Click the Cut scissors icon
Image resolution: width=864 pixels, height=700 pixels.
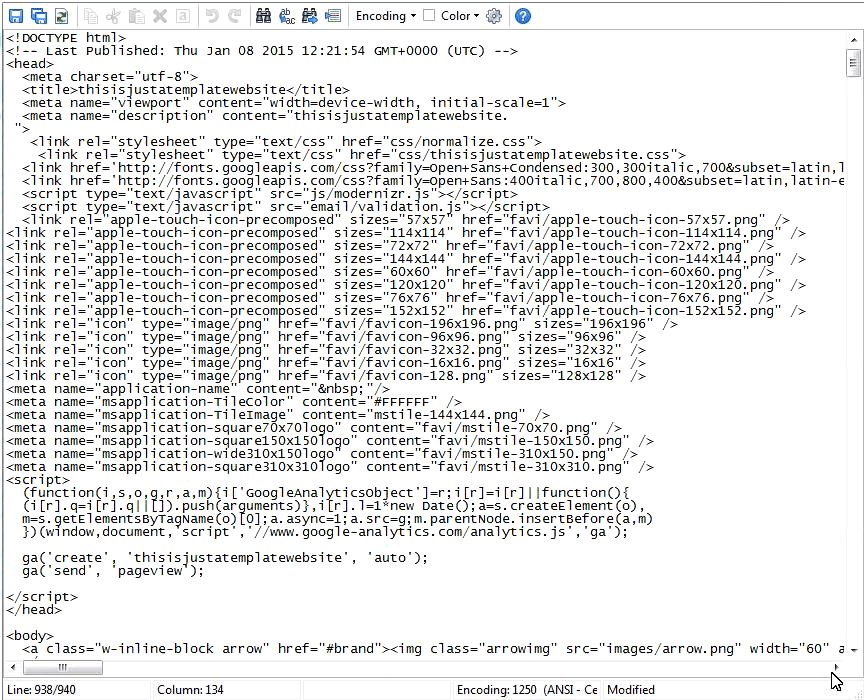[114, 16]
